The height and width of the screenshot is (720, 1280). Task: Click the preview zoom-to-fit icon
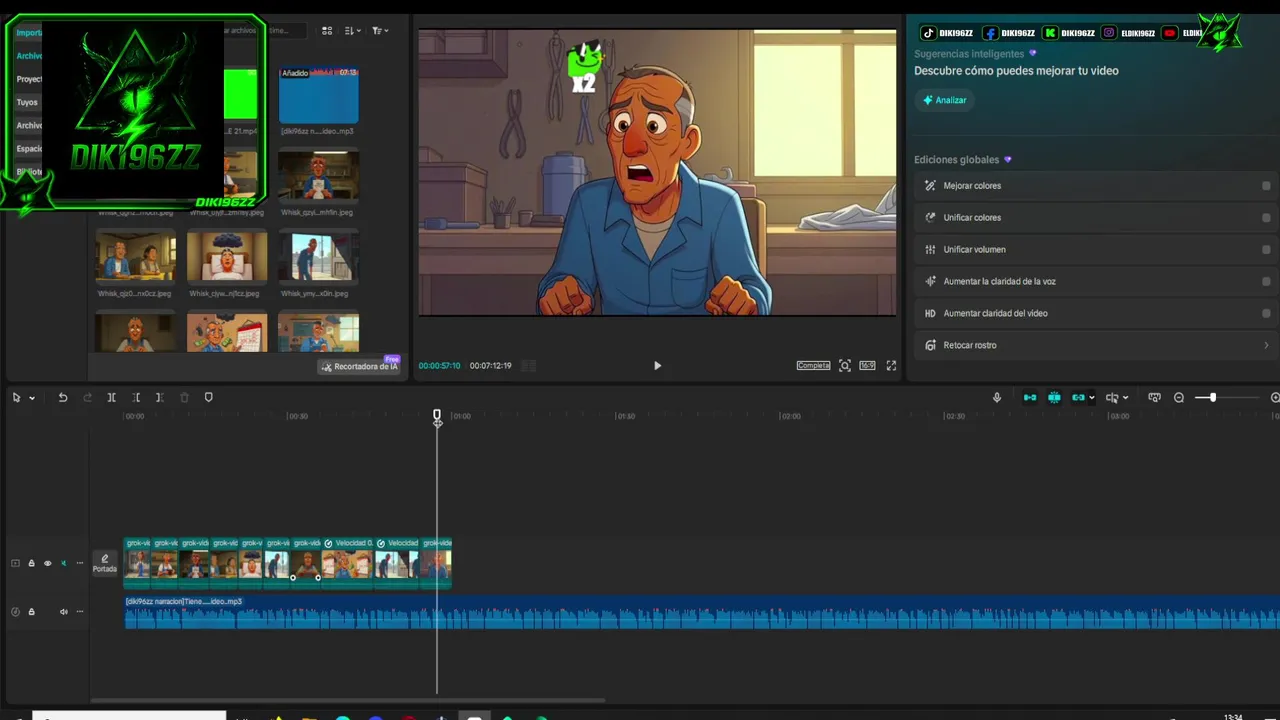(x=845, y=365)
